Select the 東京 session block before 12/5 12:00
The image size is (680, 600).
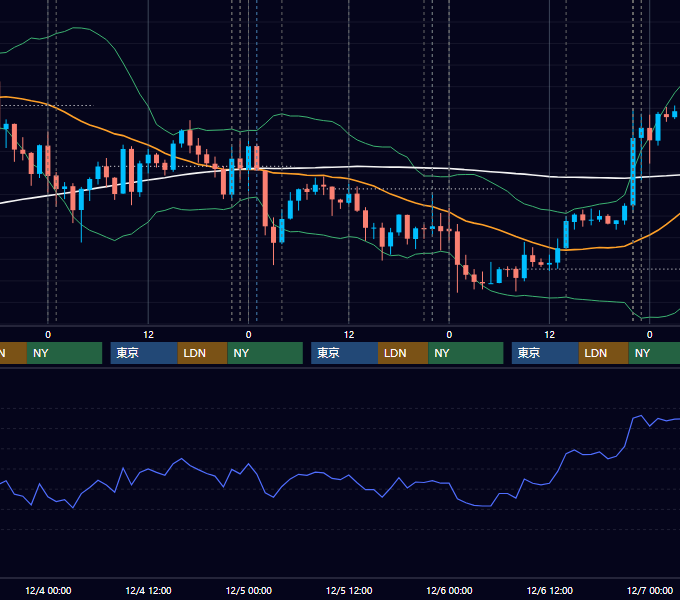coord(344,353)
